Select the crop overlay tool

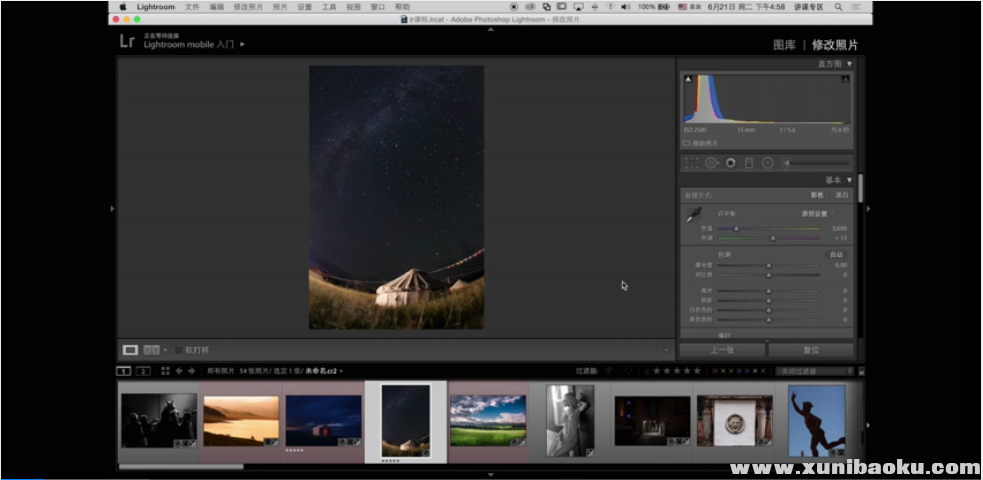(691, 163)
